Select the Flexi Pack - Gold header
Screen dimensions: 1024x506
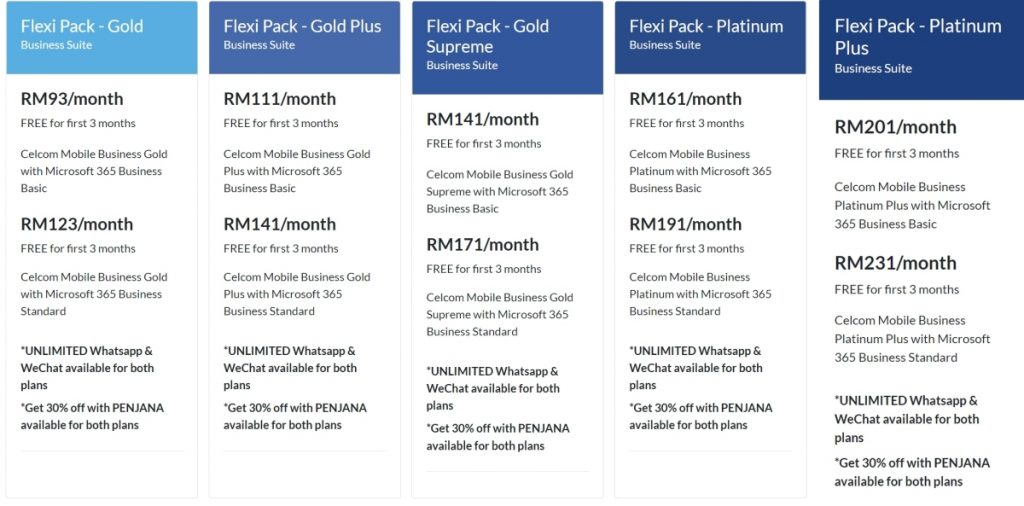pos(82,27)
